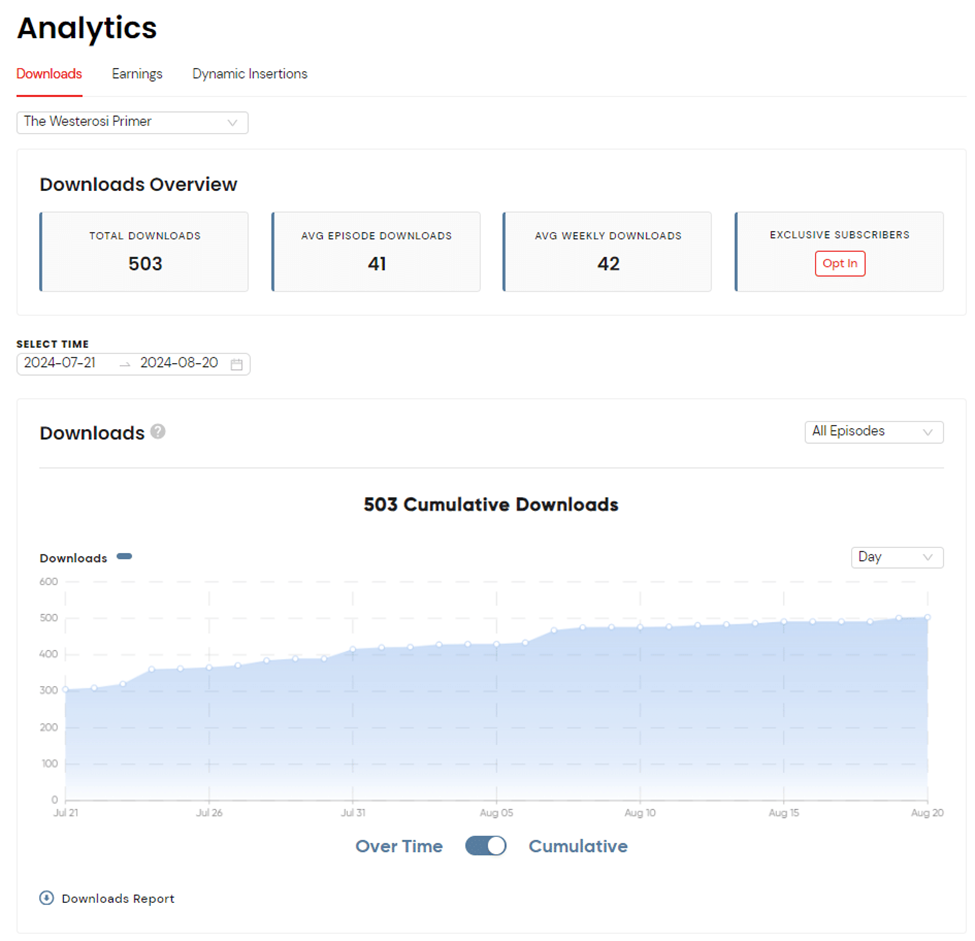This screenshot has width=975, height=941.
Task: Open the Downloads Report link
Action: pyautogui.click(x=116, y=898)
